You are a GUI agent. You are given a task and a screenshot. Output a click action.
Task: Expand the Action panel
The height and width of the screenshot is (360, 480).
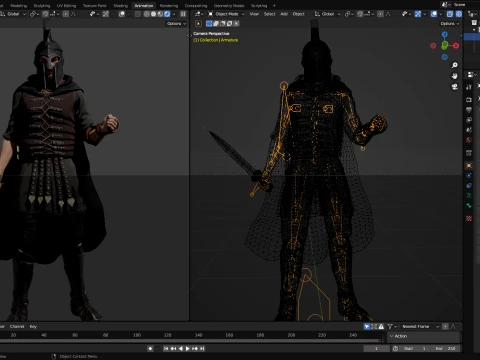click(424, 336)
